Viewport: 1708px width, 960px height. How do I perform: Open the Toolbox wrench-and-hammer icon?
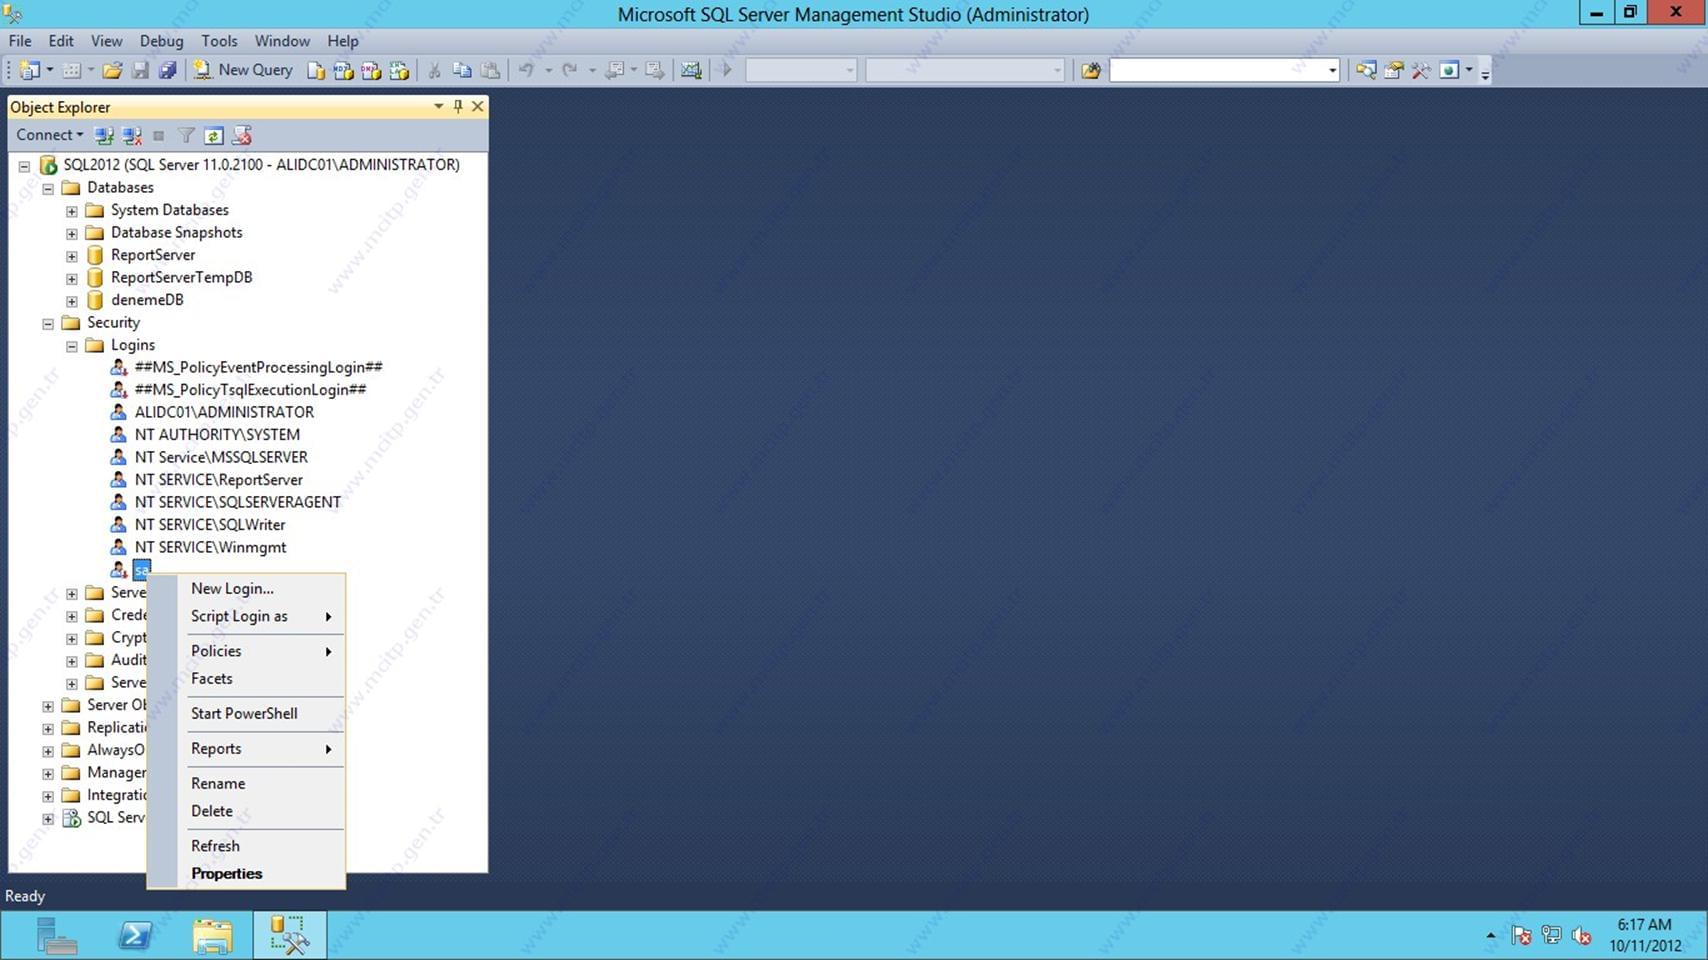[1421, 70]
